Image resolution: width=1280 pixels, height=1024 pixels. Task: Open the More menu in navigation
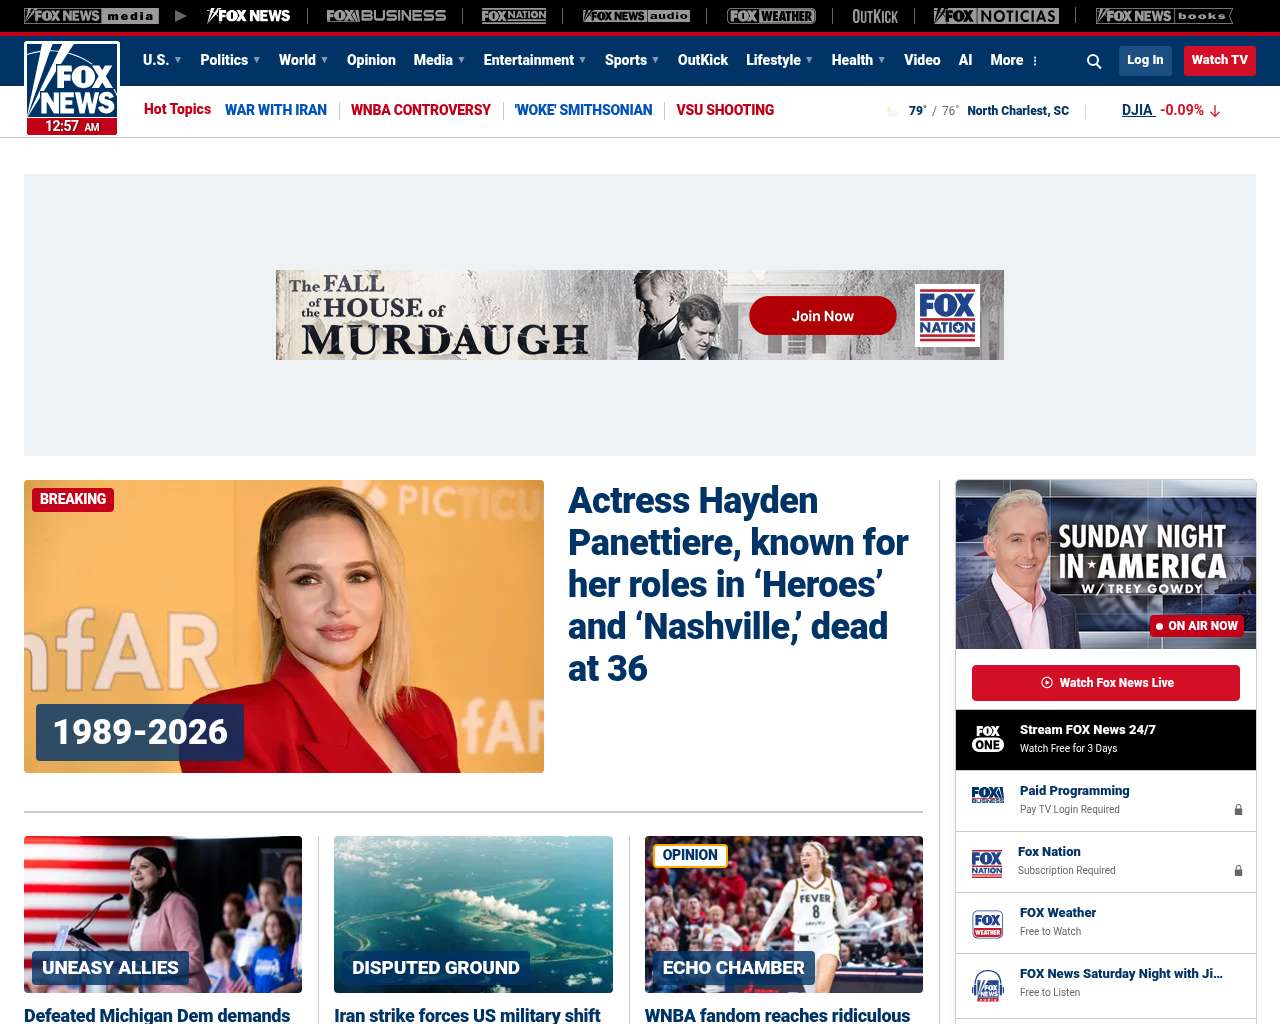[1014, 60]
